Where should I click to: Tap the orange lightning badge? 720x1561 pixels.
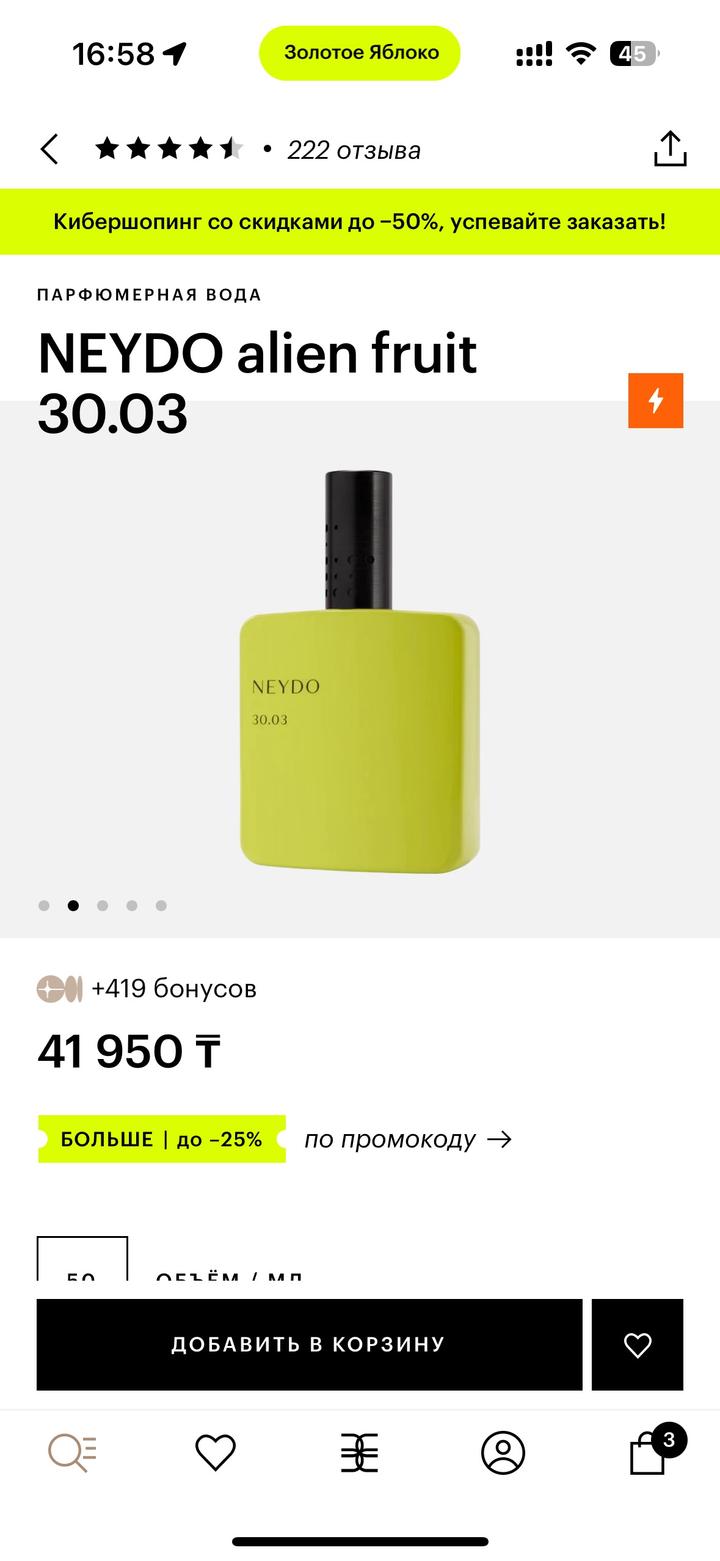tap(655, 400)
